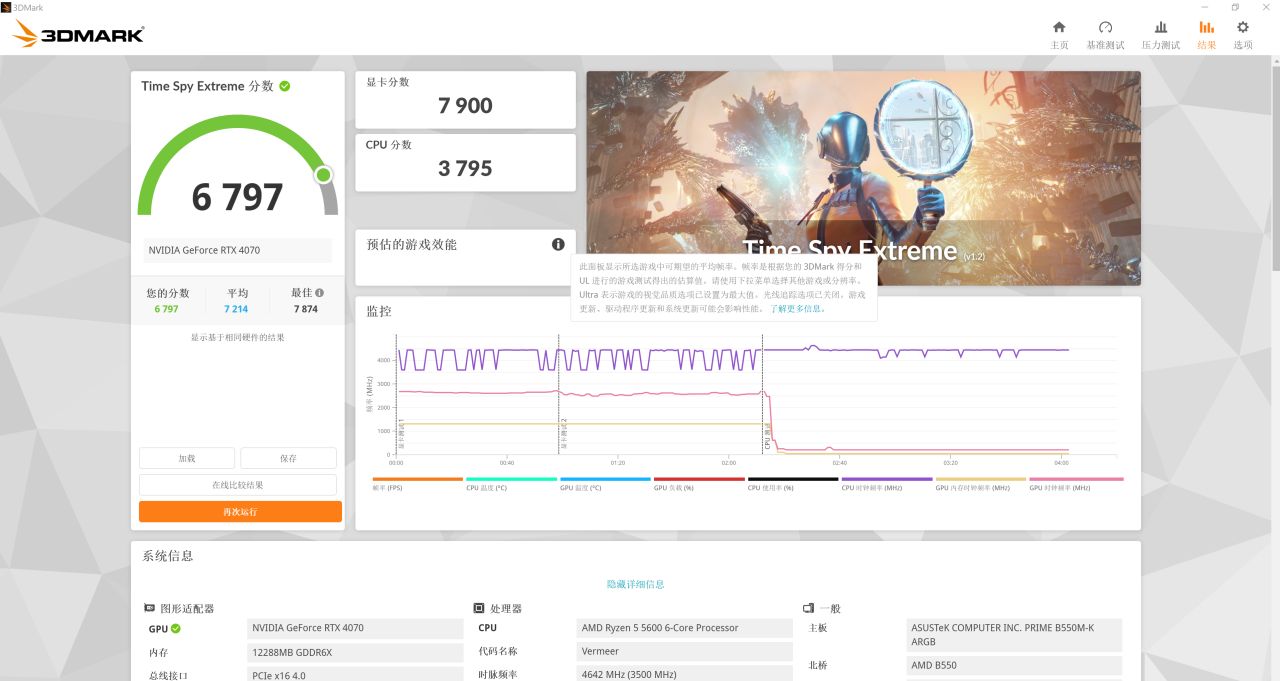Image resolution: width=1280 pixels, height=681 pixels.
Task: Open the 压力测试 stress test tab
Action: click(x=1160, y=35)
